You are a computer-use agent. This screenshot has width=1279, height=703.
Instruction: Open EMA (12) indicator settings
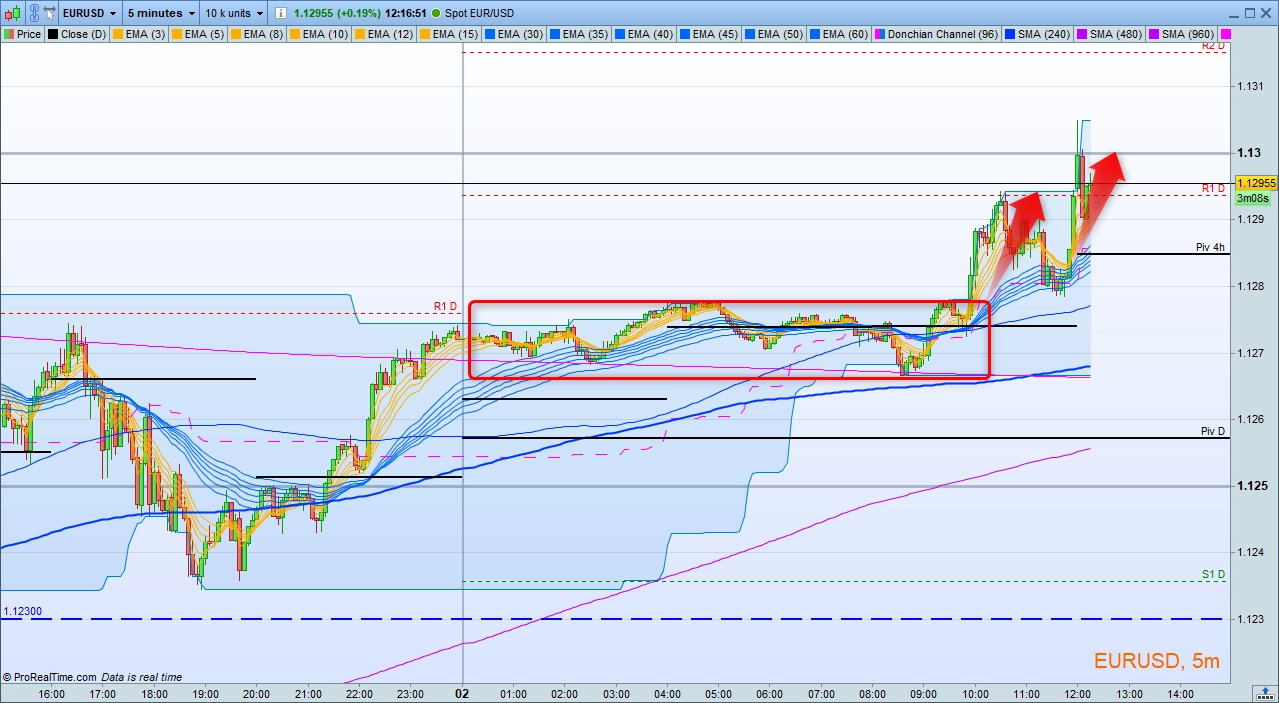383,34
